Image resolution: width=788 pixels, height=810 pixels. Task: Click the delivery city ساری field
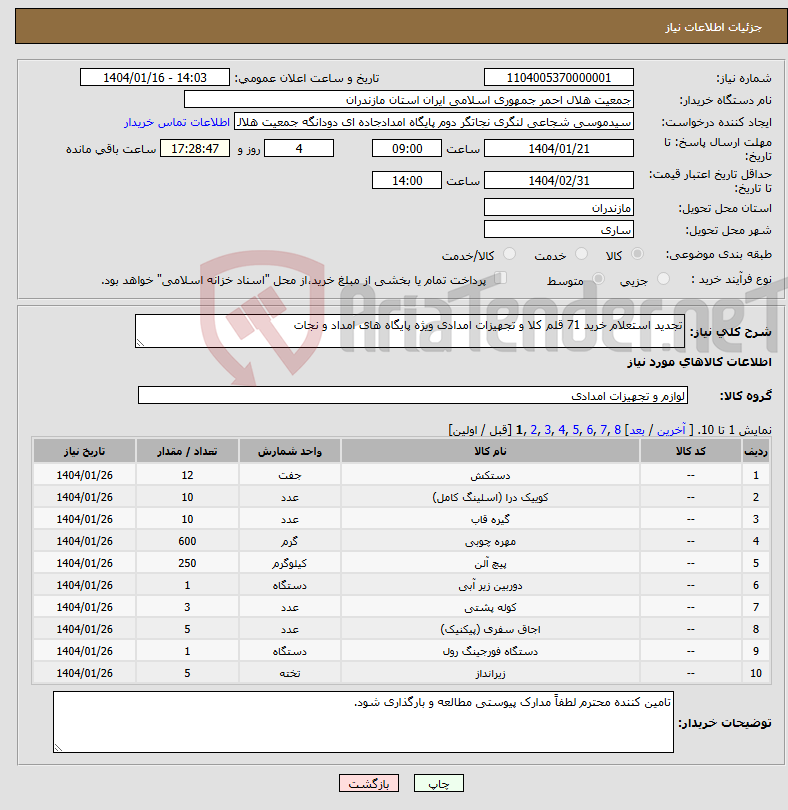(559, 230)
